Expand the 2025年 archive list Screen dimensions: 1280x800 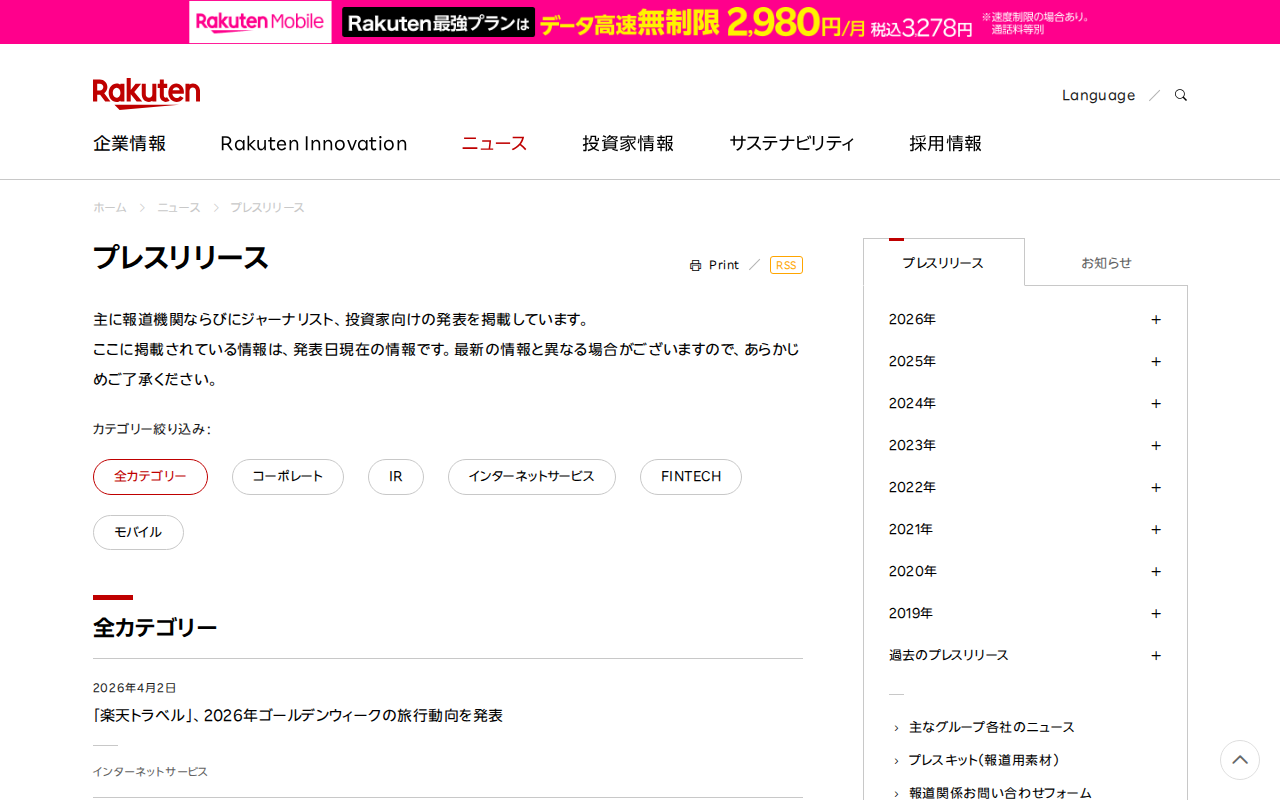point(1025,361)
